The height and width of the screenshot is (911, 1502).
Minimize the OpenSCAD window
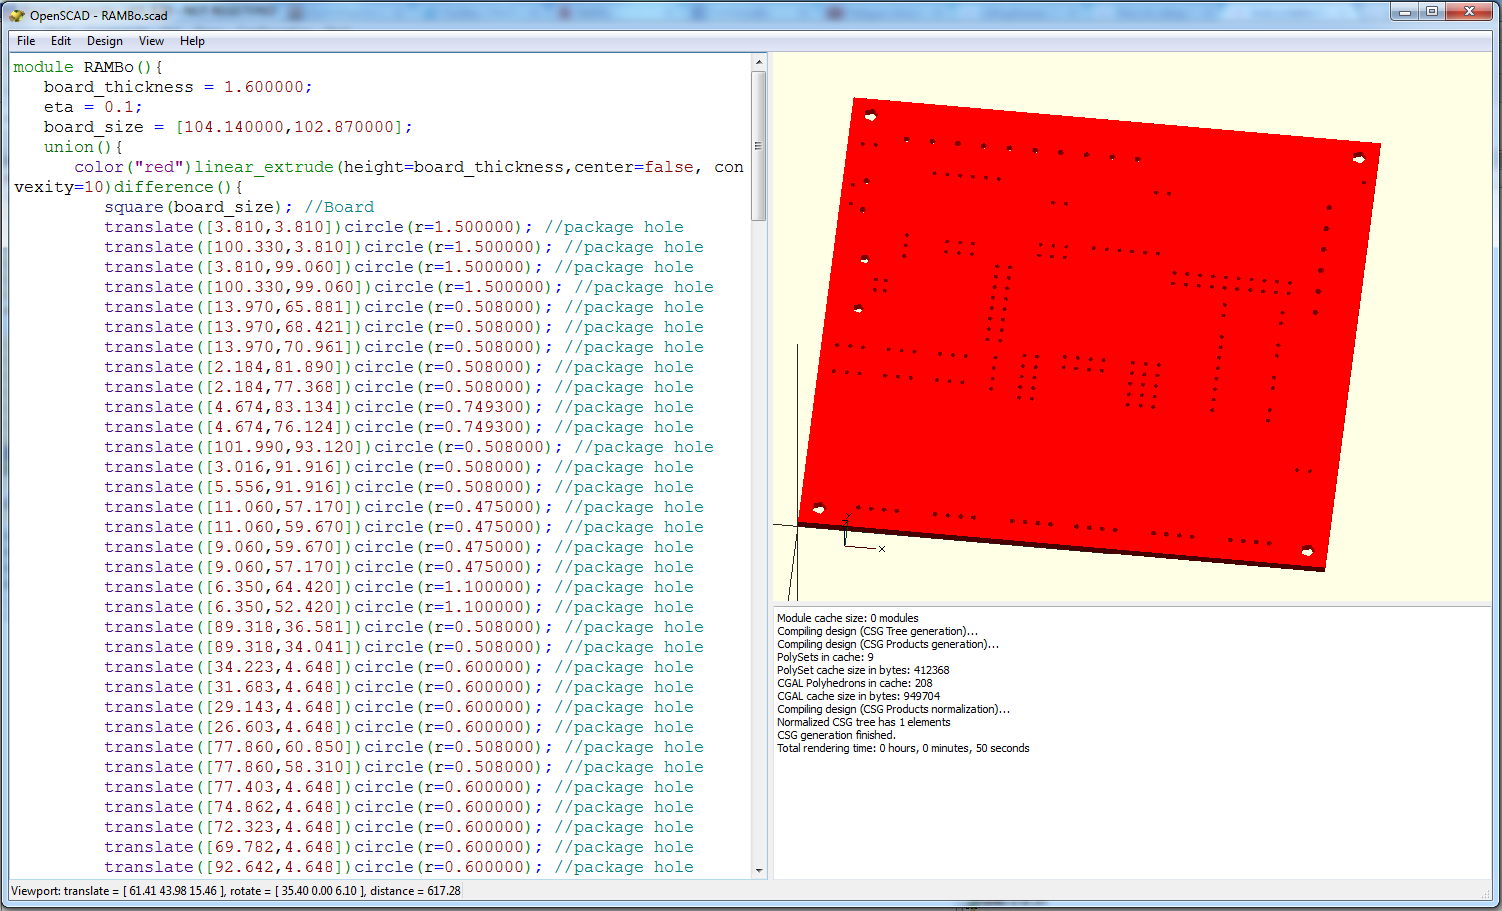[x=1404, y=11]
